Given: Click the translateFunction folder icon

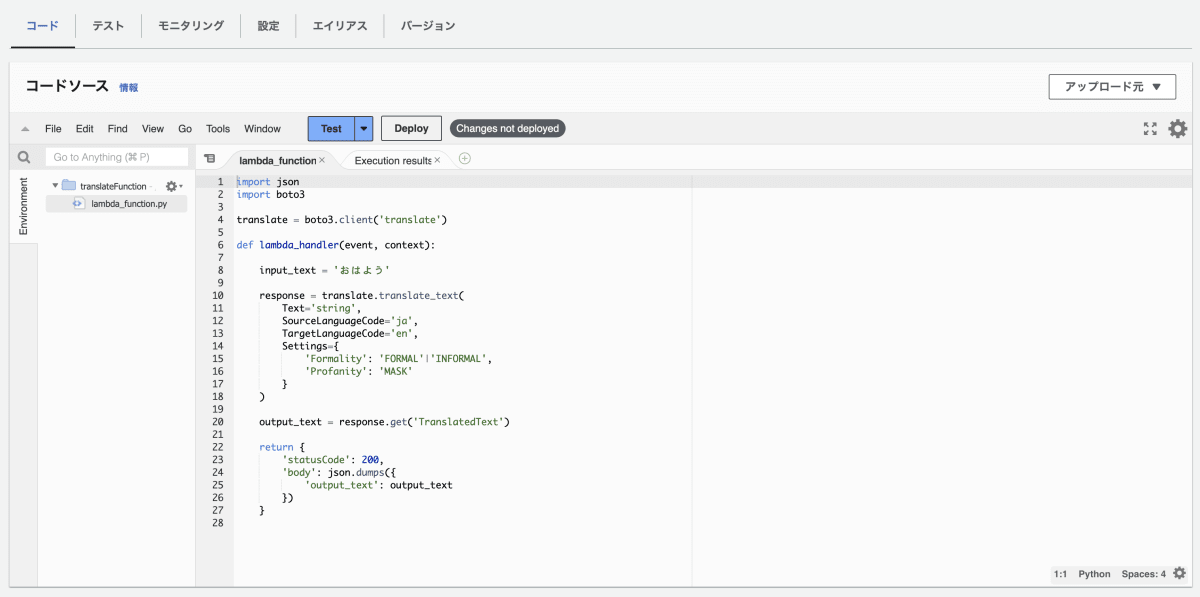Looking at the screenshot, I should (68, 186).
